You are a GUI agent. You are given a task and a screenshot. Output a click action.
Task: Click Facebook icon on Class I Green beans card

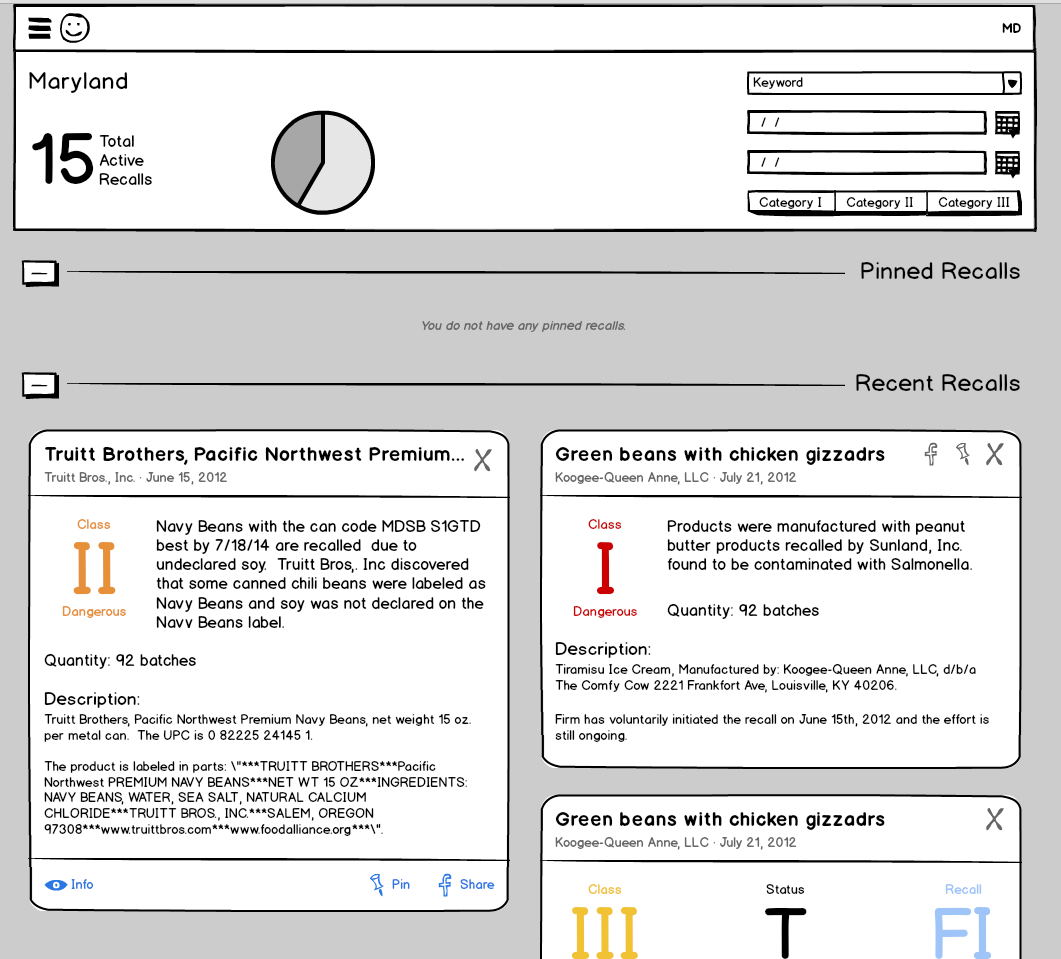click(x=931, y=454)
